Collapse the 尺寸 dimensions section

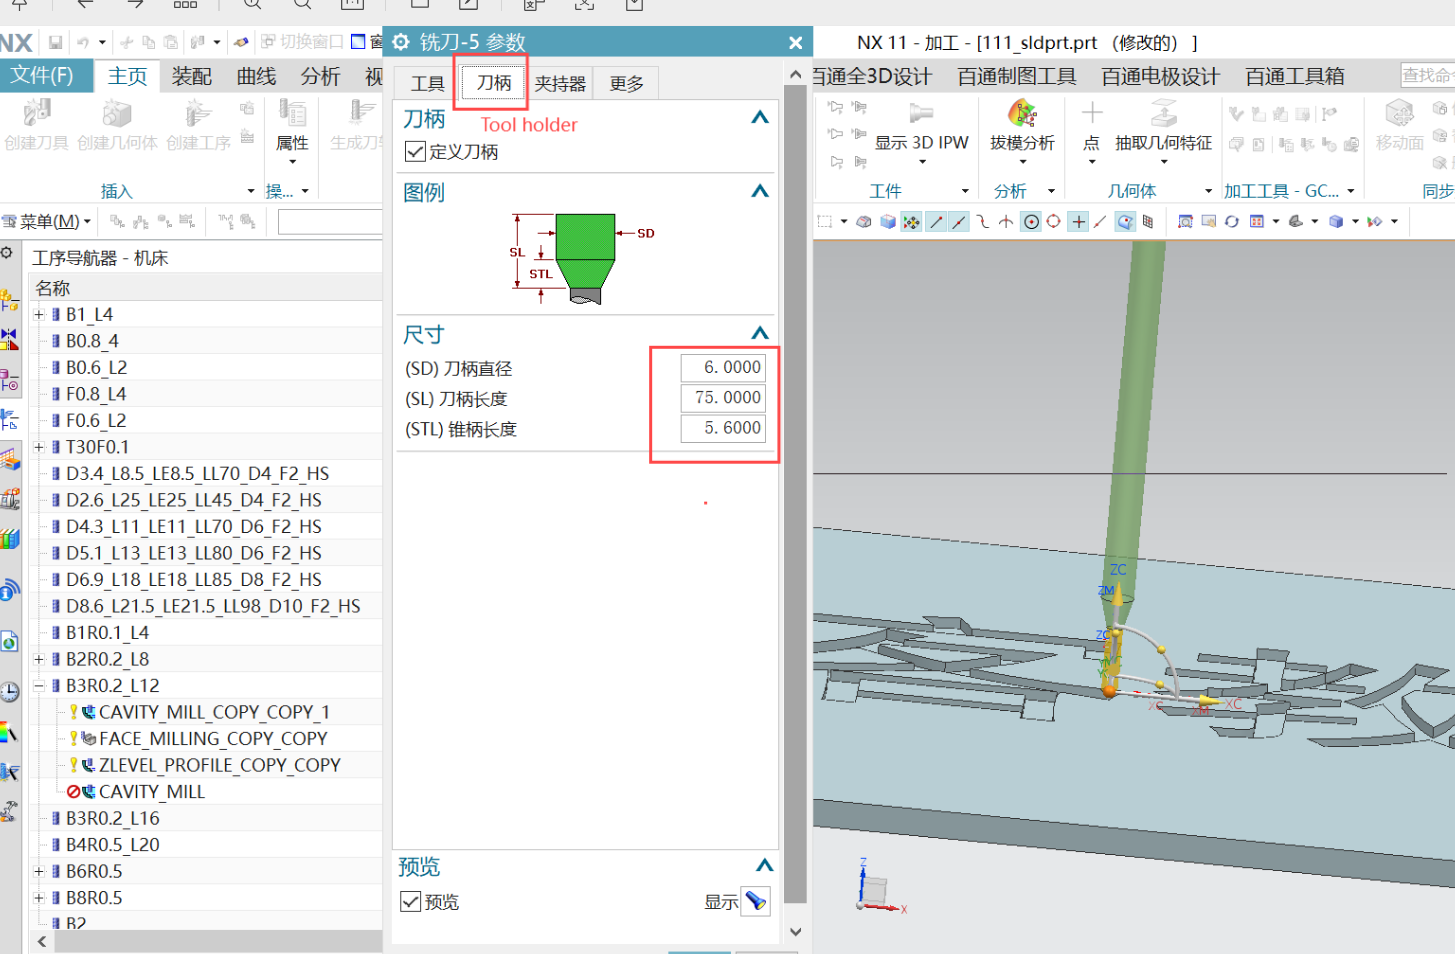pos(760,333)
